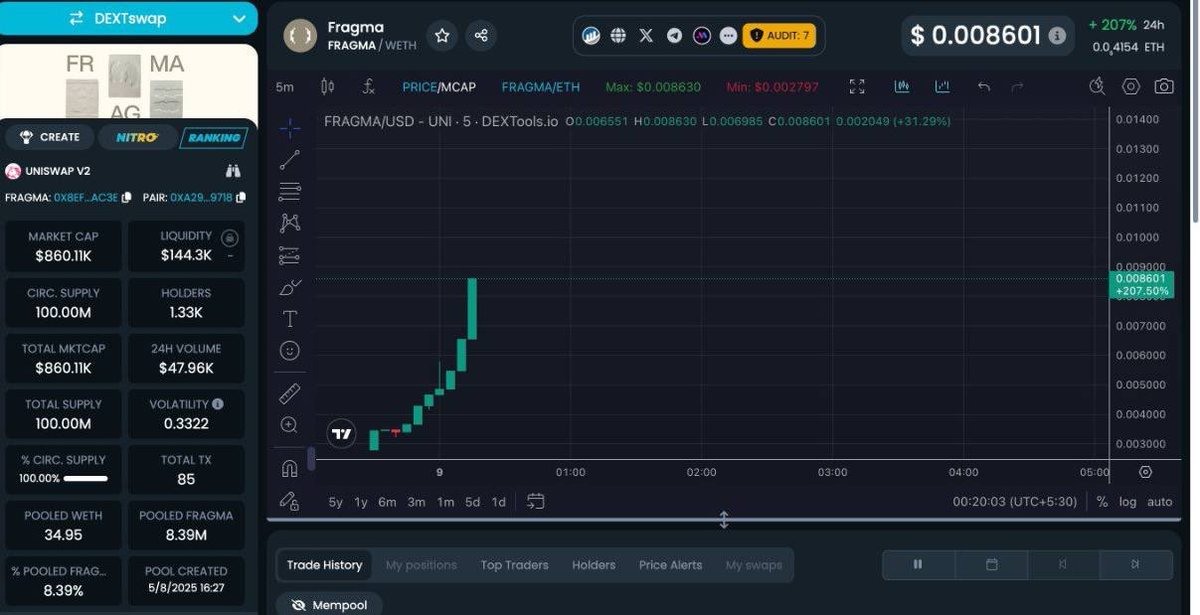Select the Fibonacci retracement tool
1200x615 pixels.
click(x=289, y=191)
